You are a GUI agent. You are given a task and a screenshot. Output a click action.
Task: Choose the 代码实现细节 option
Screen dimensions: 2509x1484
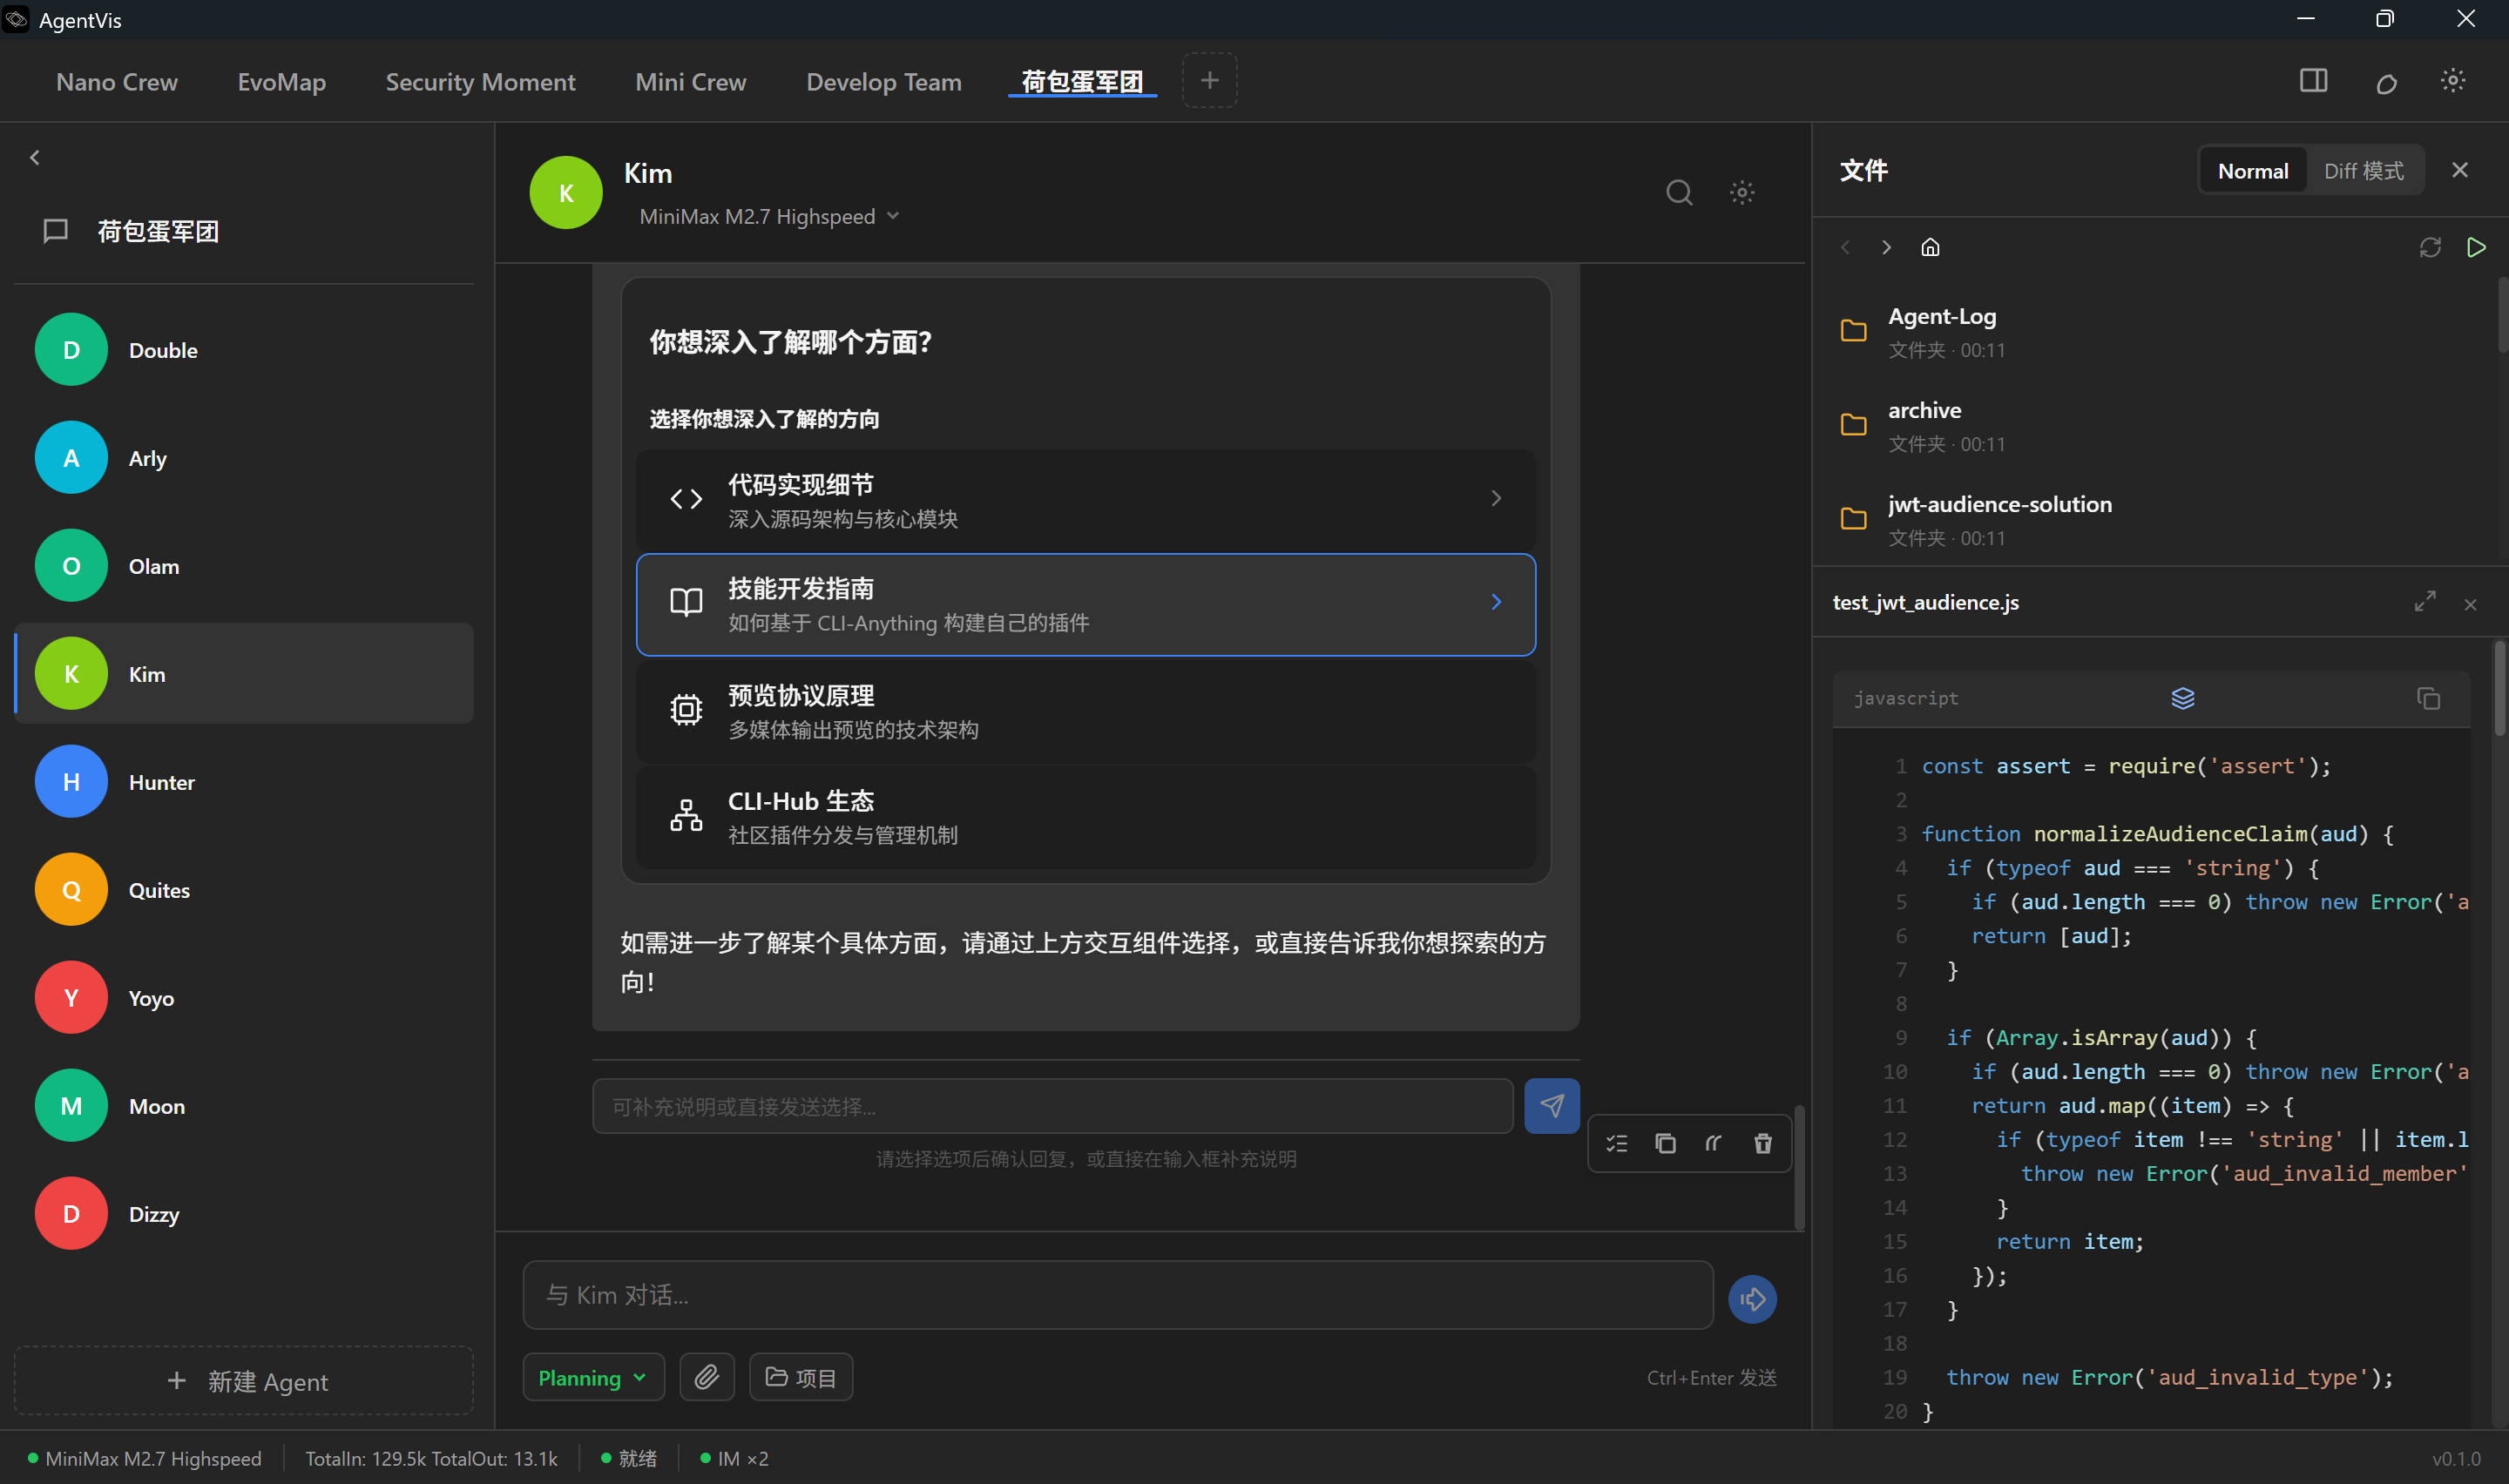coord(1086,500)
